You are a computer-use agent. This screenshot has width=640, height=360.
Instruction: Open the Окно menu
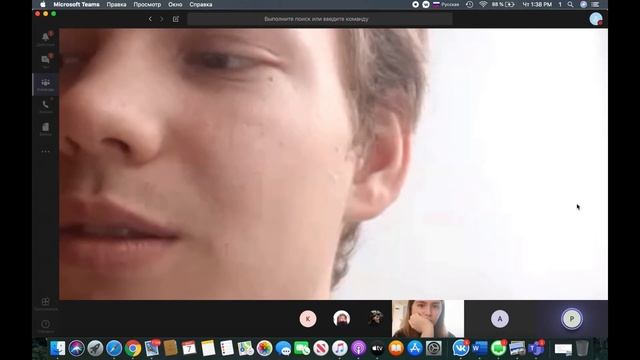click(175, 4)
